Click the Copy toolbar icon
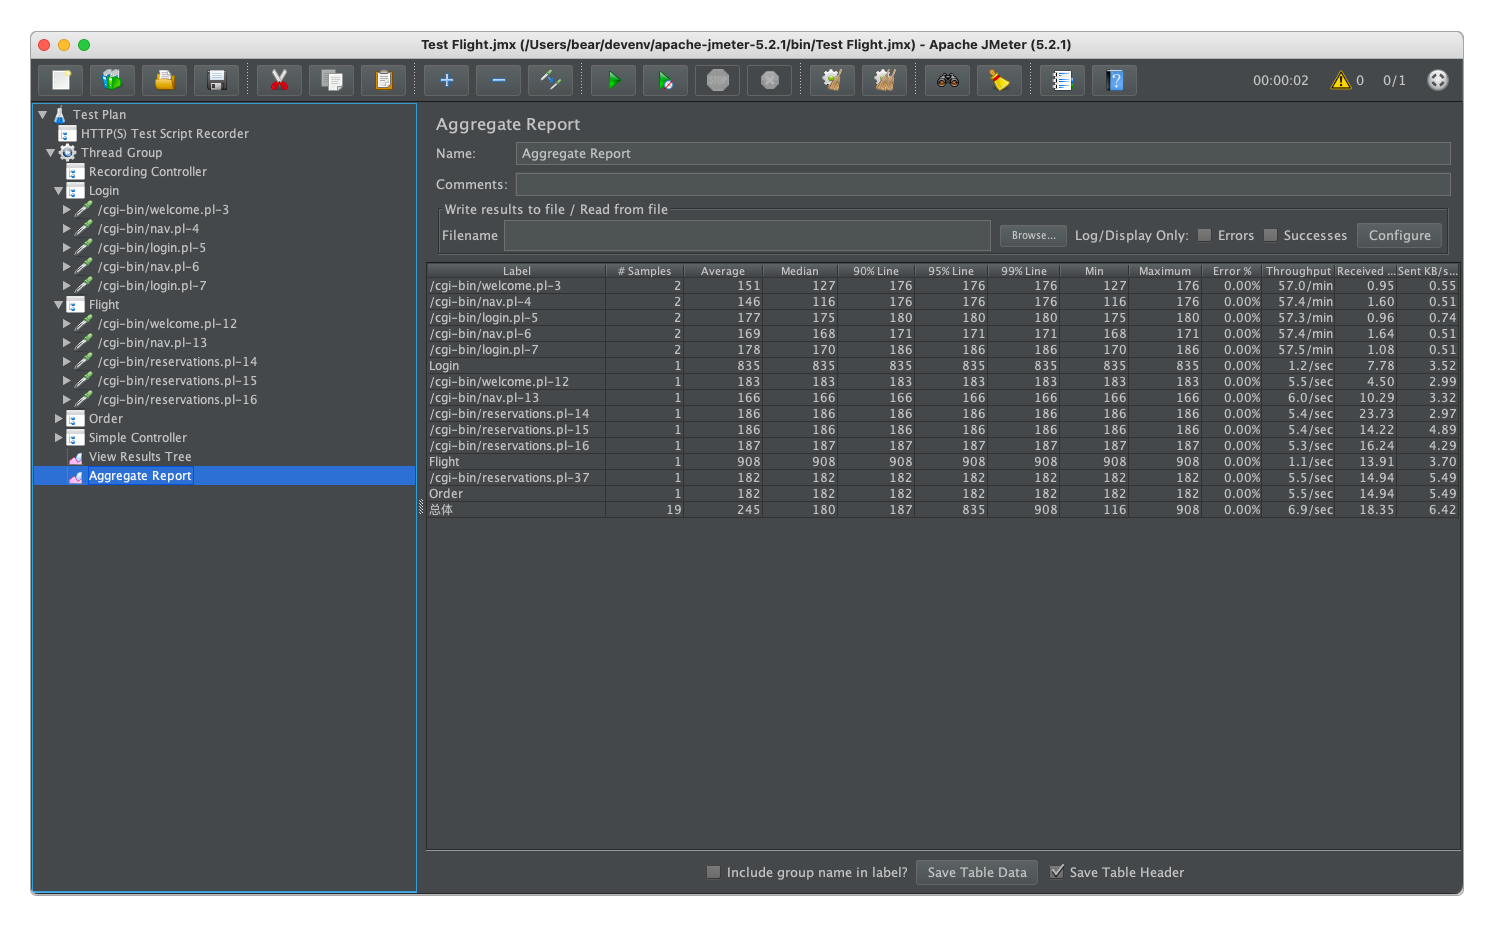1494x926 pixels. point(331,80)
